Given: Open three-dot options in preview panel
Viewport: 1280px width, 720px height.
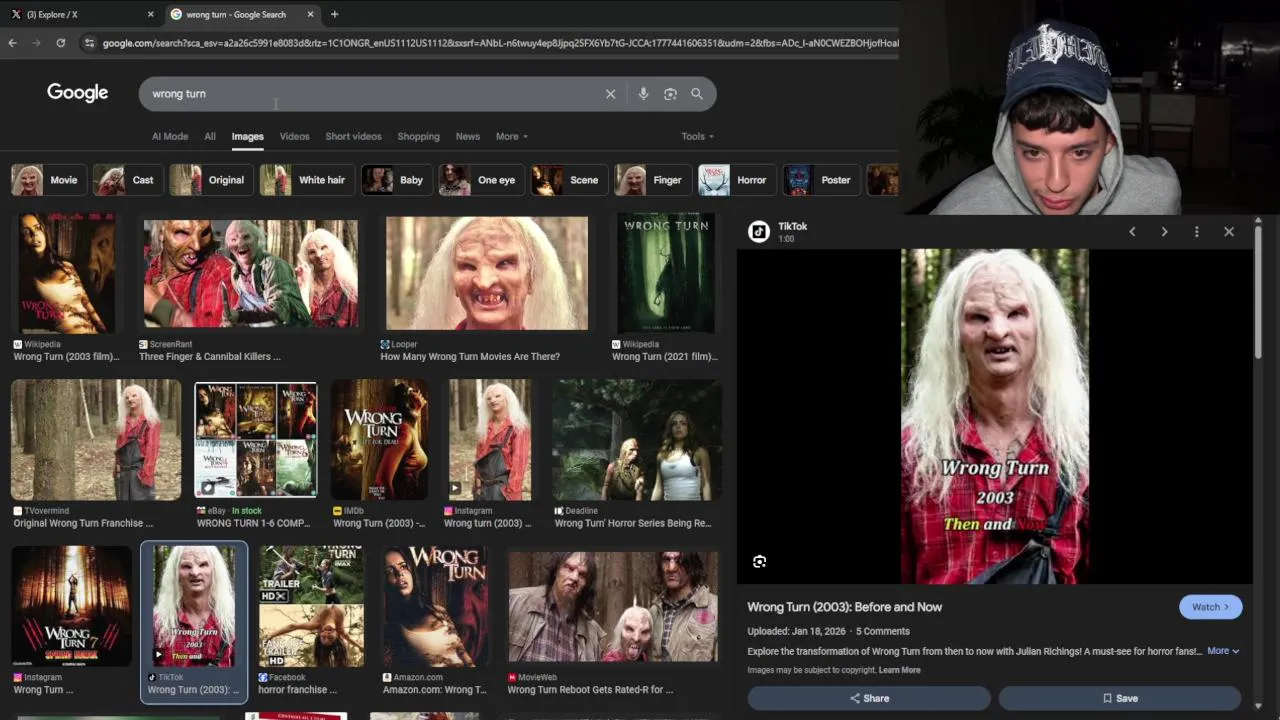Looking at the screenshot, I should (1197, 232).
